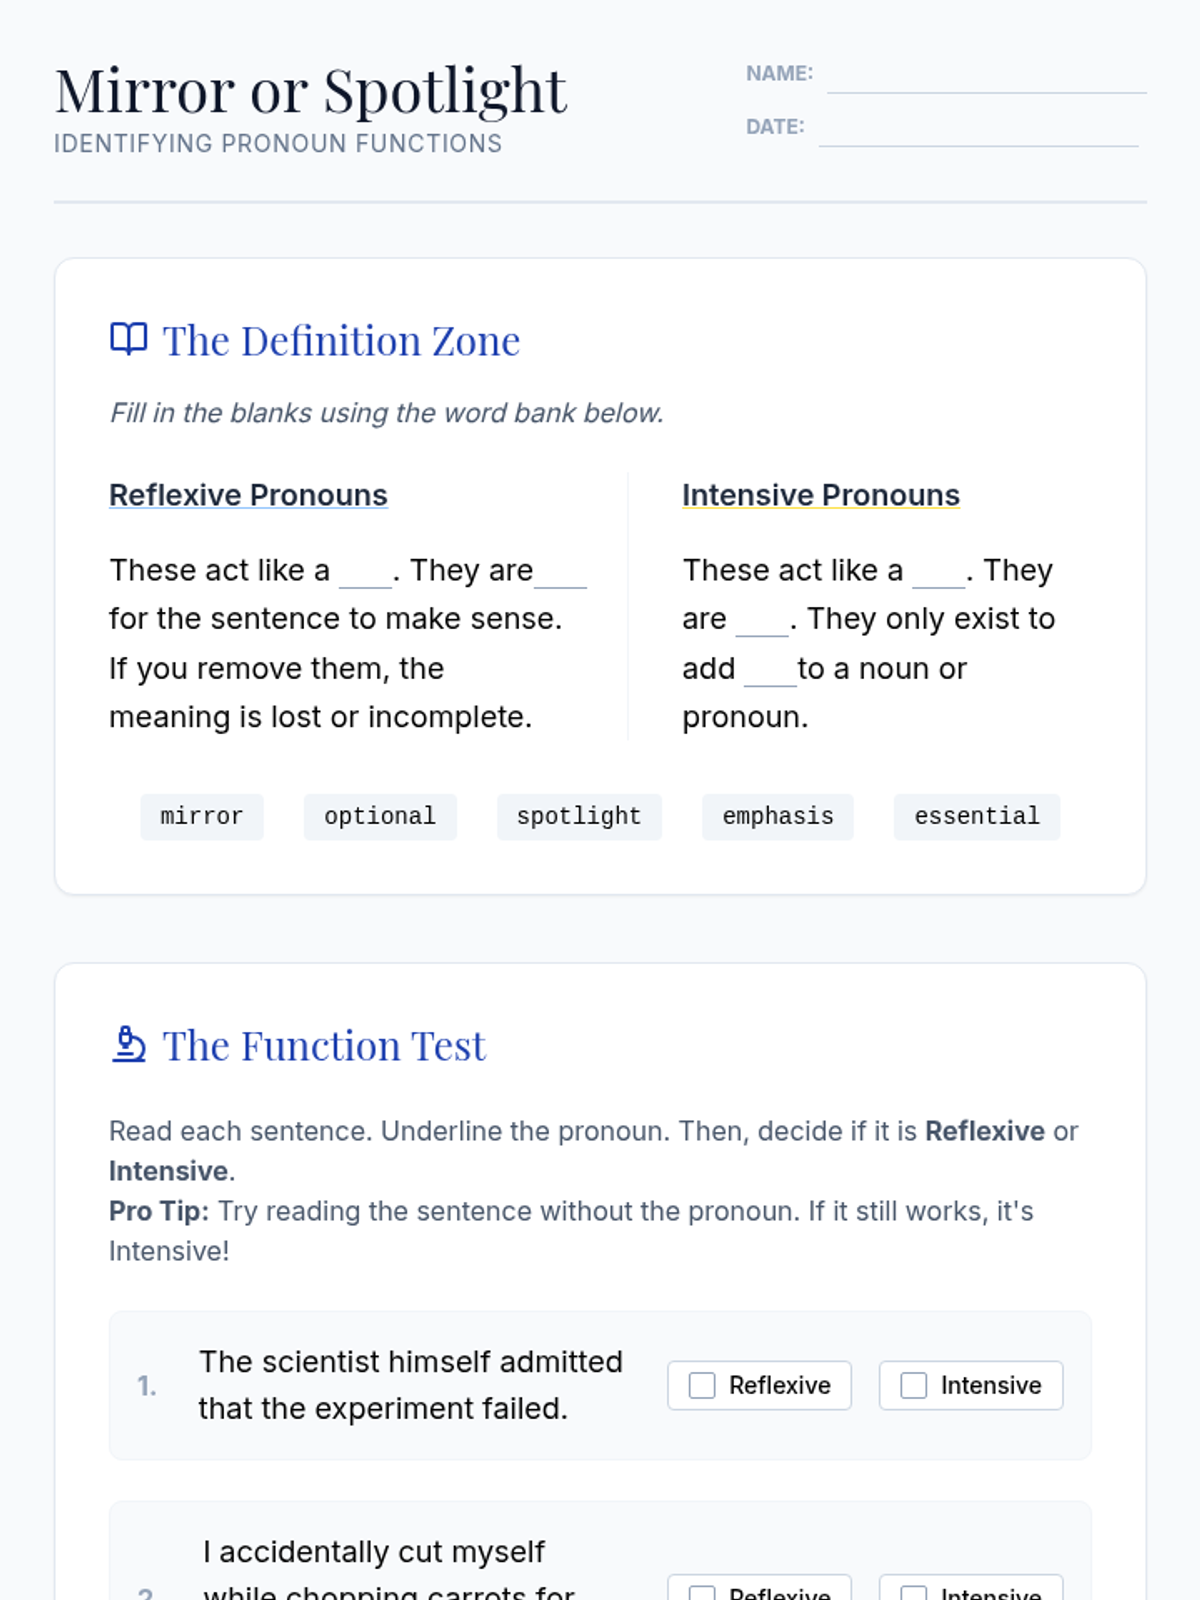Screen dimensions: 1200x1600
Task: Click the blank after 'They are' under Reflexive
Action: point(561,574)
